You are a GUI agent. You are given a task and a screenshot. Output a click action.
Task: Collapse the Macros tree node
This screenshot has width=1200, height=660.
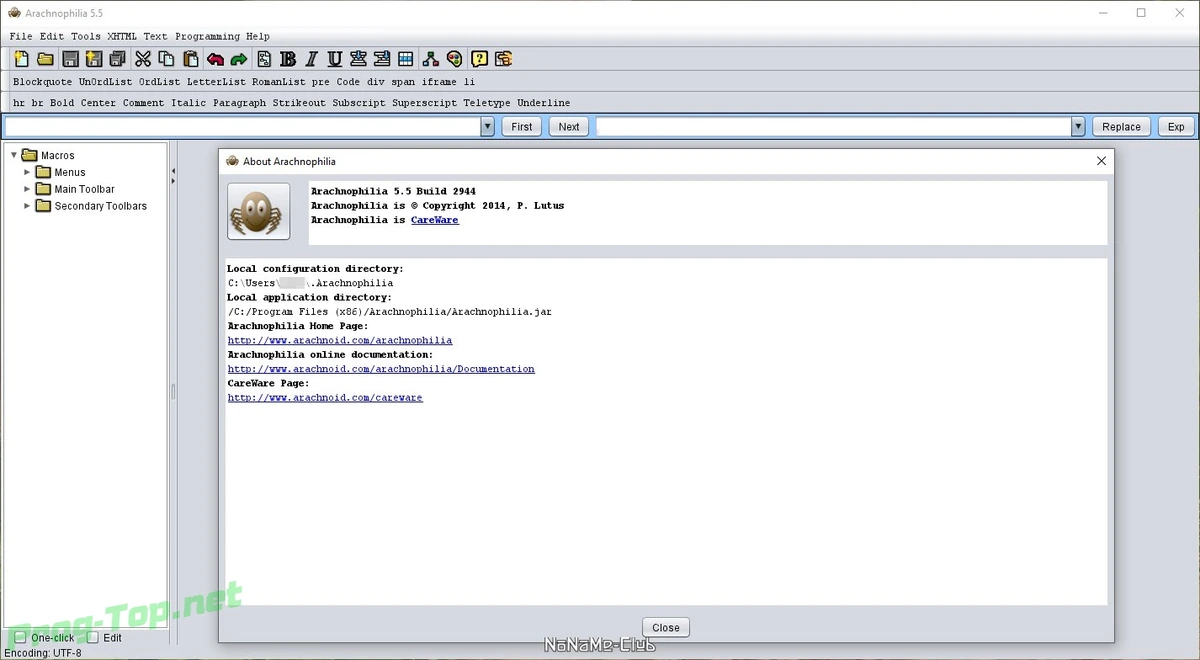coord(14,155)
